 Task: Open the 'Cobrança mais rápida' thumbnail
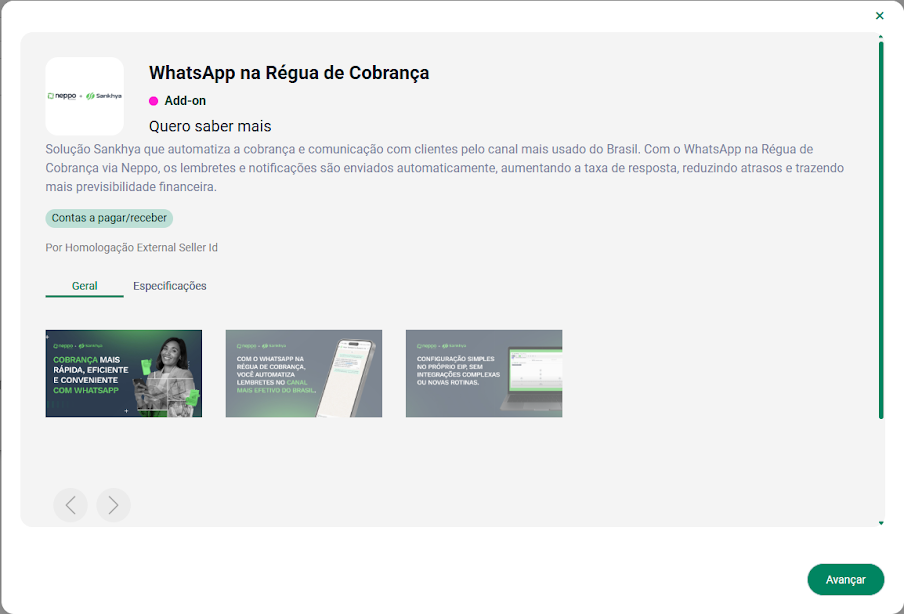click(x=123, y=374)
